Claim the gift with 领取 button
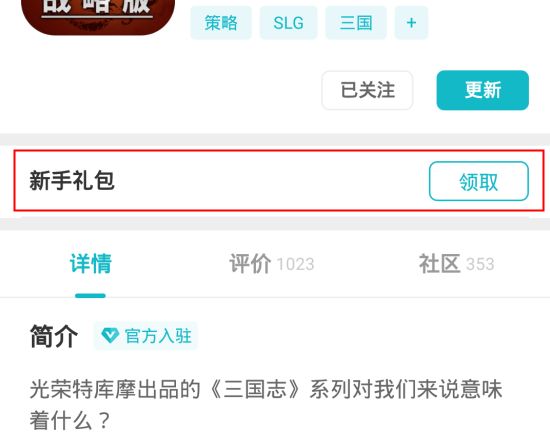This screenshot has height=433, width=550. pos(479,181)
